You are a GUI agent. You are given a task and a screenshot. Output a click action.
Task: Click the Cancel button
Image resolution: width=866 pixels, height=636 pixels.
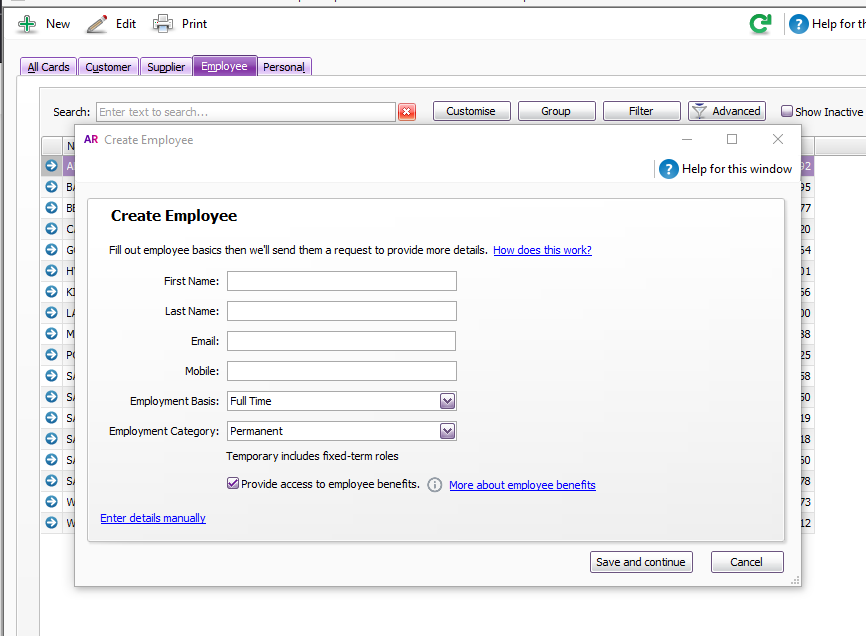click(x=746, y=562)
